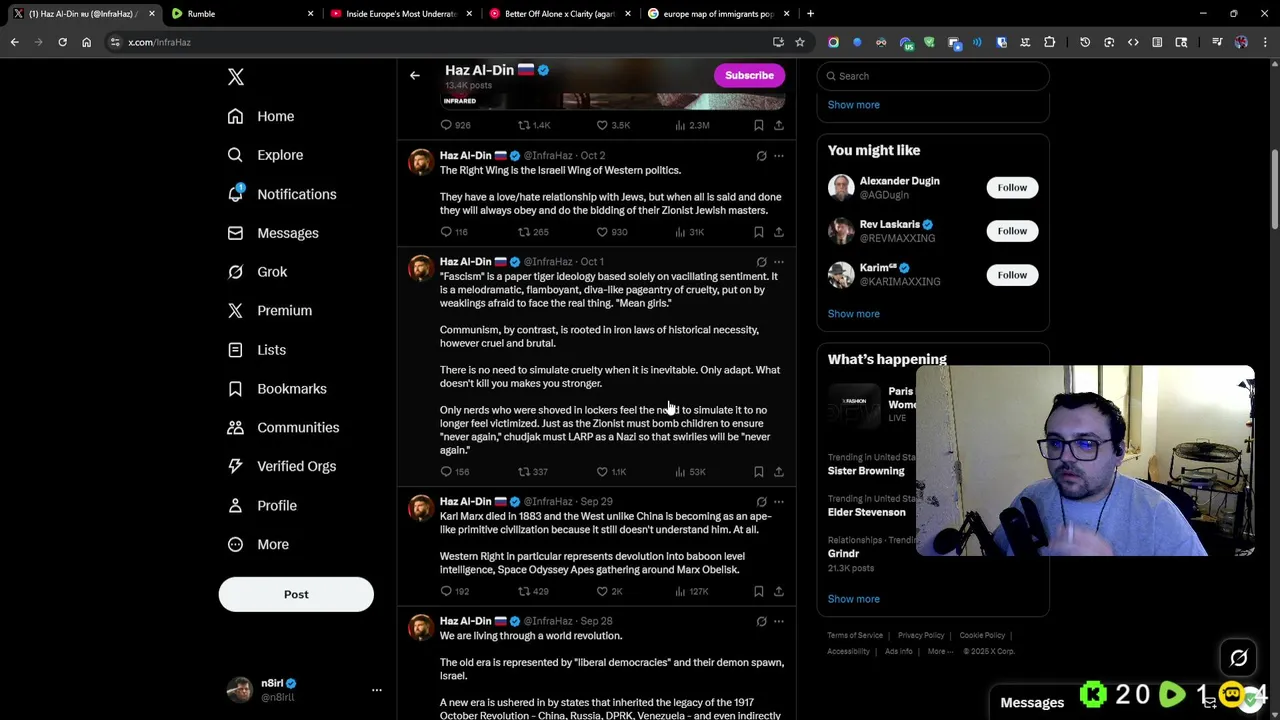
Task: Bookmark this page with the star icon
Action: pos(800,42)
